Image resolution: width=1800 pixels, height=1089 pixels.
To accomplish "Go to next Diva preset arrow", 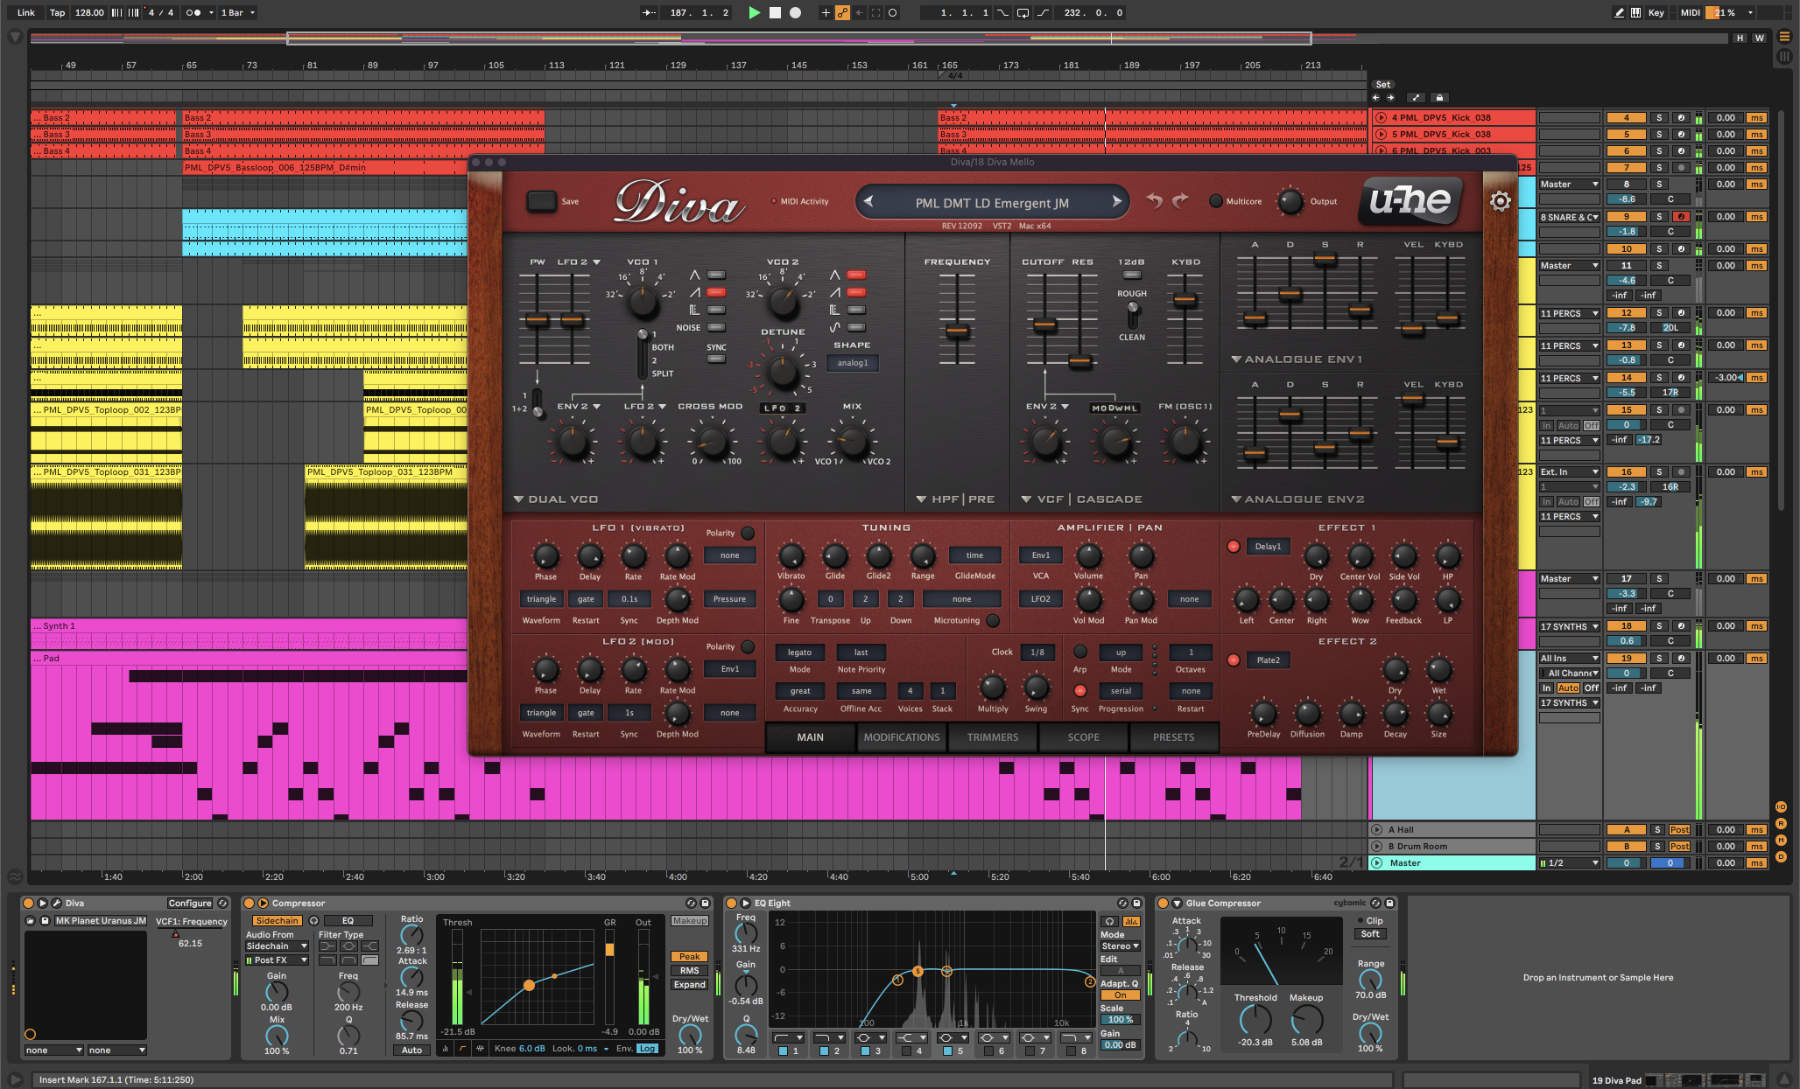I will coord(1117,202).
